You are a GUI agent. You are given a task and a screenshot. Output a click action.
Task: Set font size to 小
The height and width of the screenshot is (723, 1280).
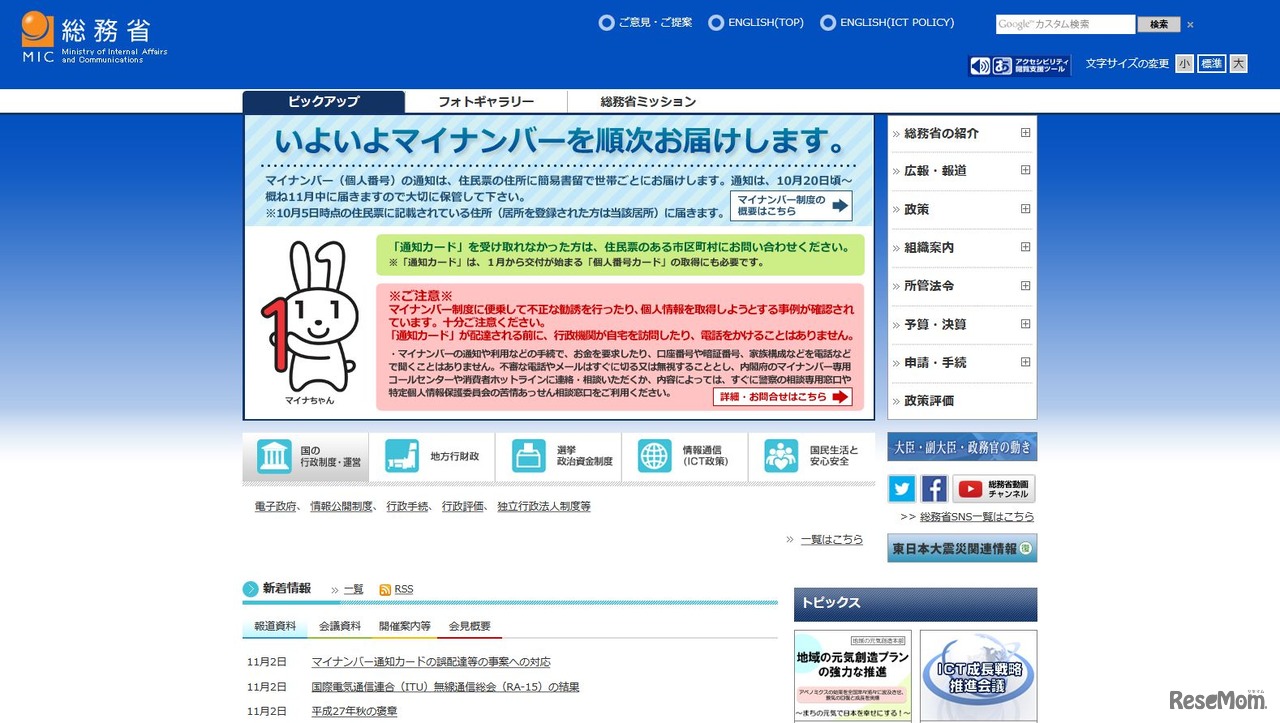click(x=1184, y=62)
